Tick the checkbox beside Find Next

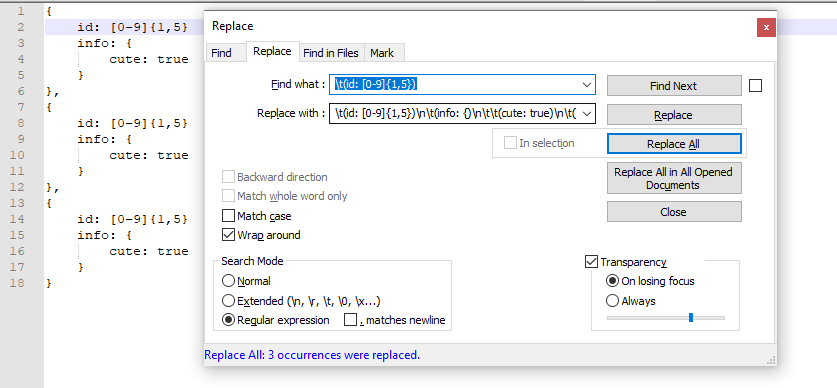click(x=755, y=85)
